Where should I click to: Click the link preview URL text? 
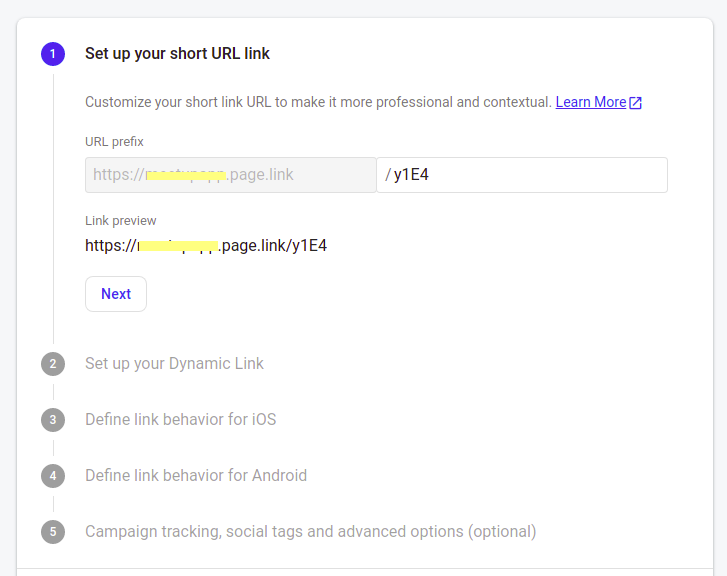206,245
